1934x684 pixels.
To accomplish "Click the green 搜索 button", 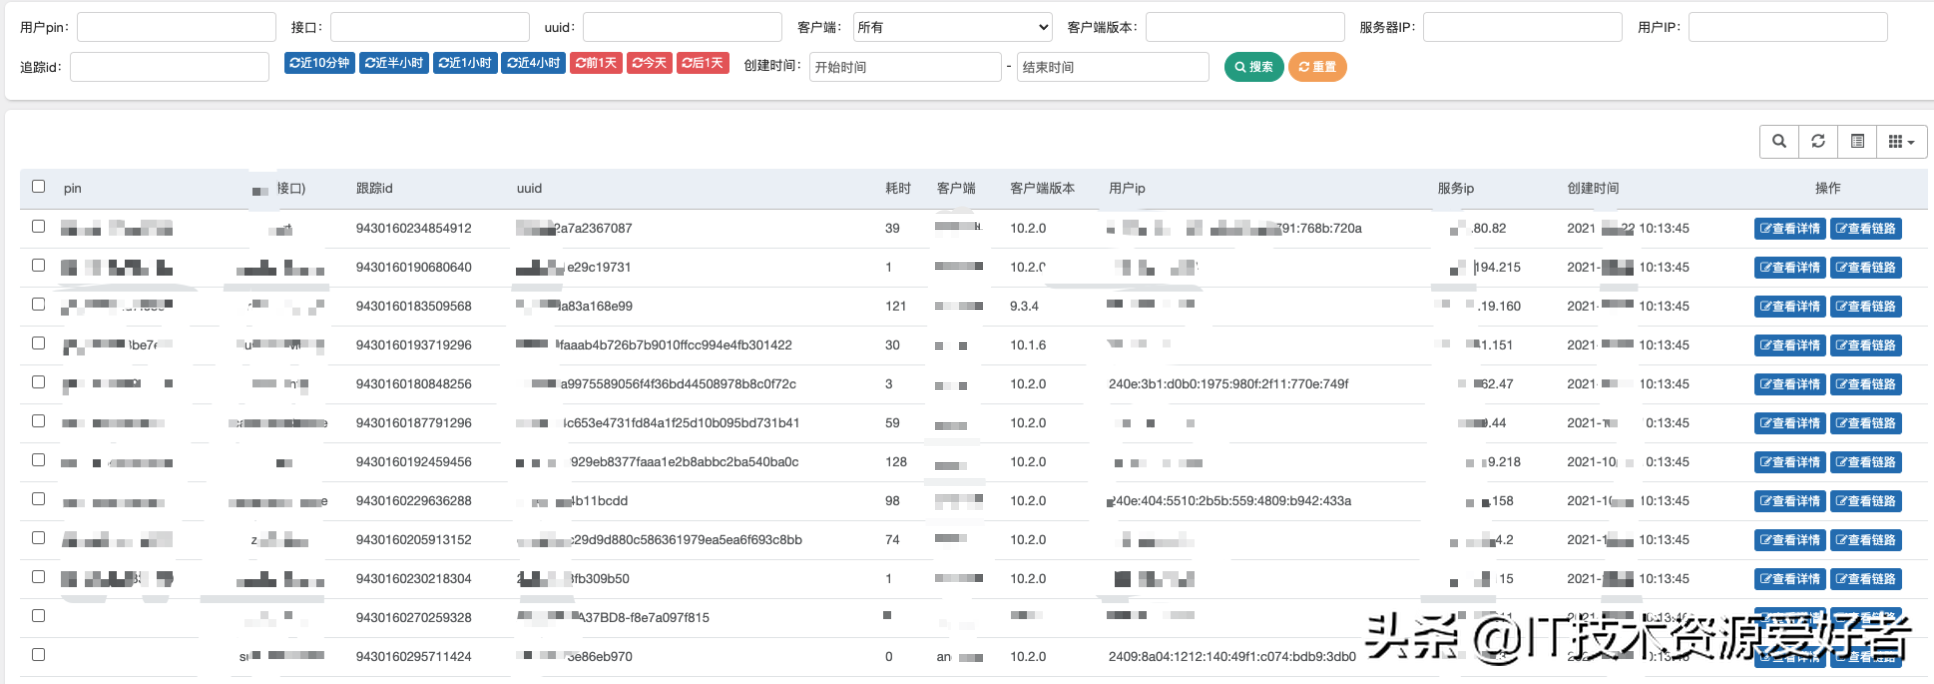I will point(1254,67).
